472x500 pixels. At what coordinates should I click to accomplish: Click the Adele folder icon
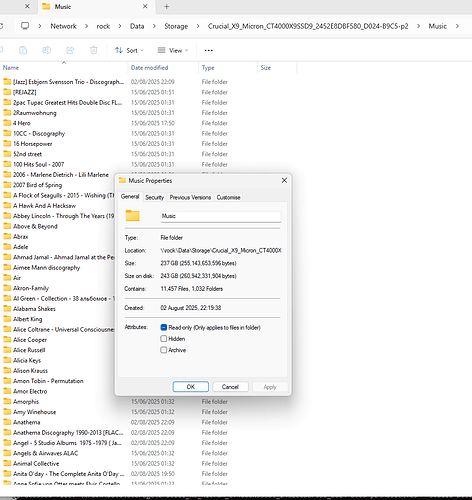pos(7,247)
